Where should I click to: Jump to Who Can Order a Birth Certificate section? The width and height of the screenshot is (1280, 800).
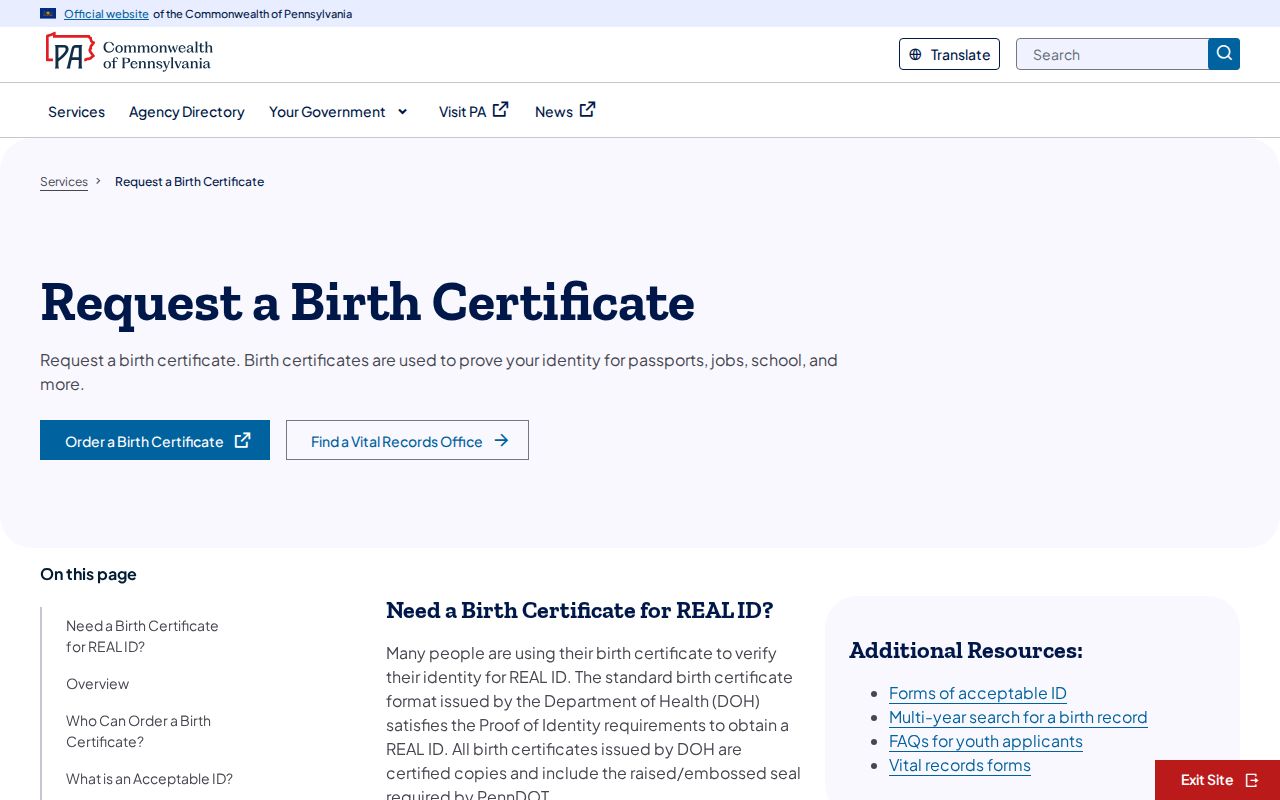(x=138, y=731)
